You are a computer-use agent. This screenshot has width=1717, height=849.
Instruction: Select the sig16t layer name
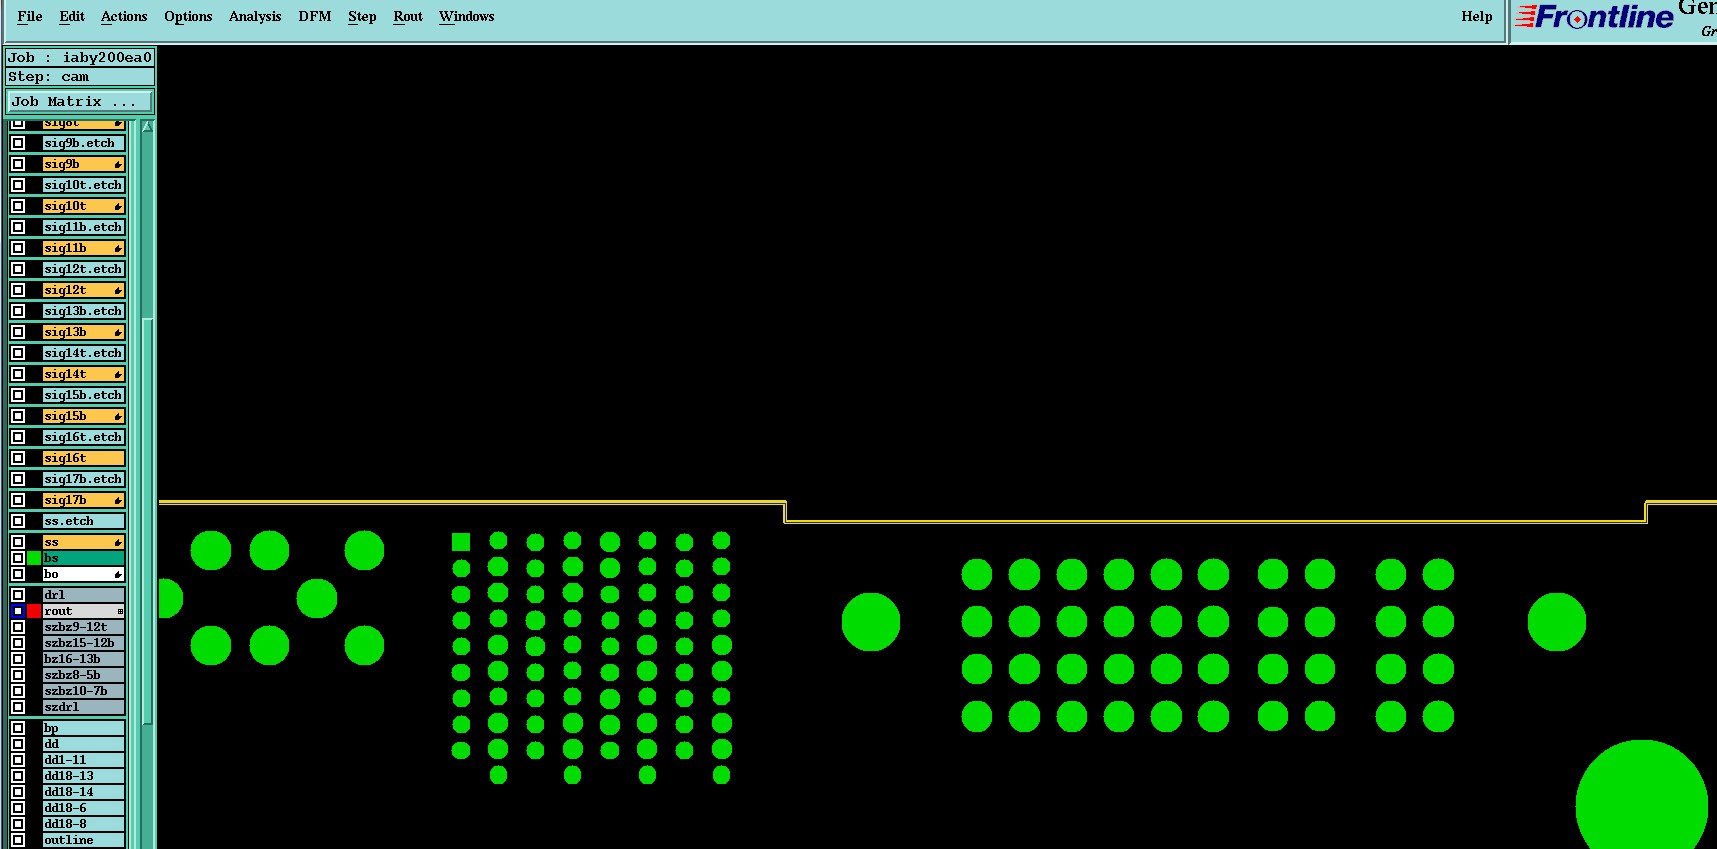[x=83, y=458]
